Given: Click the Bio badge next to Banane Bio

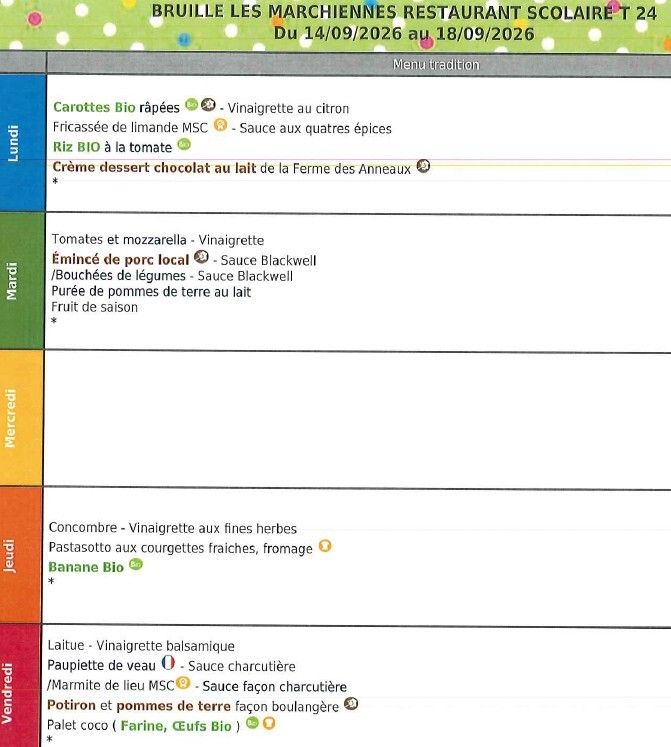Looking at the screenshot, I should [136, 565].
